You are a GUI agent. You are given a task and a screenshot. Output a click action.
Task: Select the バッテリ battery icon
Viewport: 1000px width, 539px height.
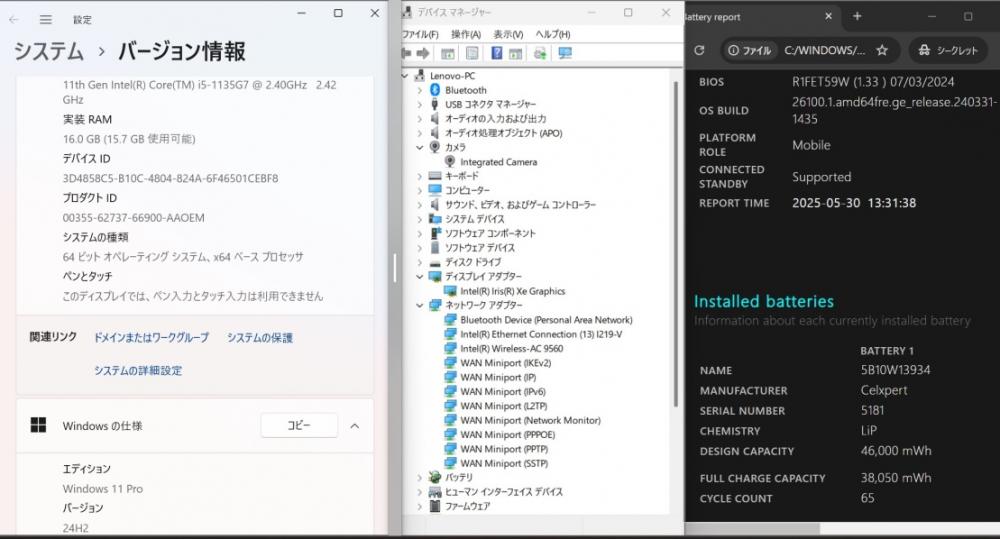tap(435, 477)
